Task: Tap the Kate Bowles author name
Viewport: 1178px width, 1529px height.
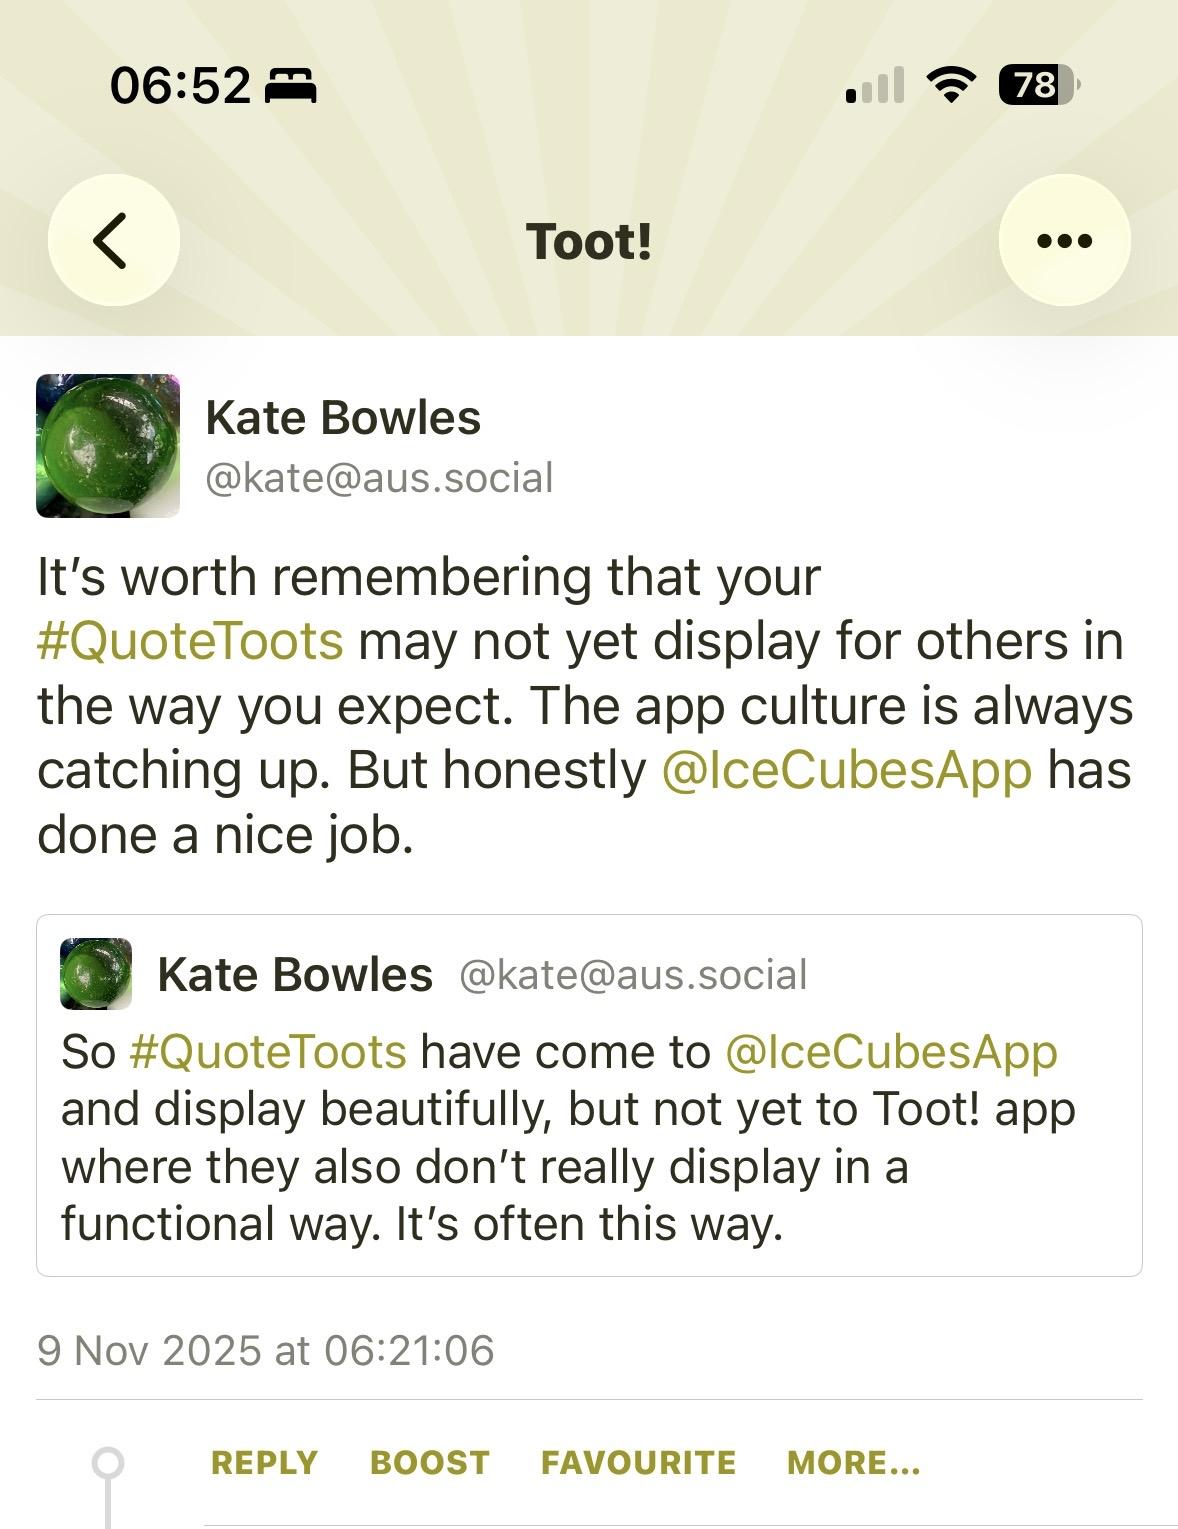Action: 343,418
